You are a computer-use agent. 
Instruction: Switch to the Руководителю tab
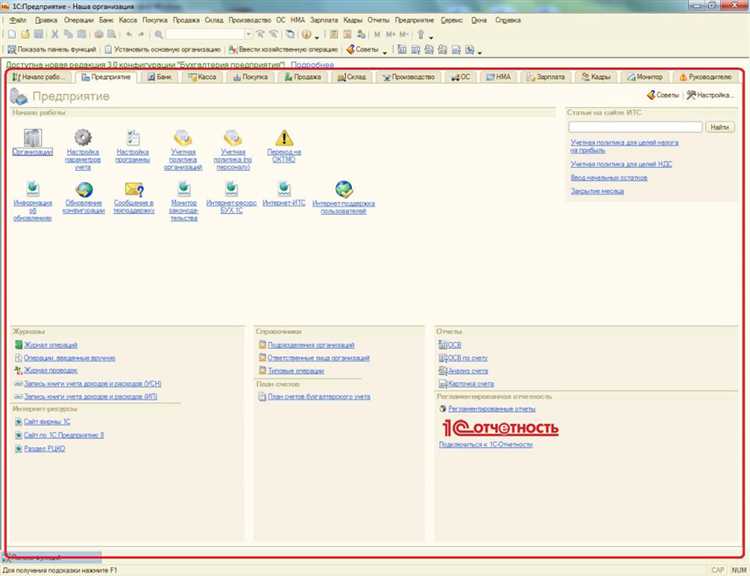coord(706,77)
